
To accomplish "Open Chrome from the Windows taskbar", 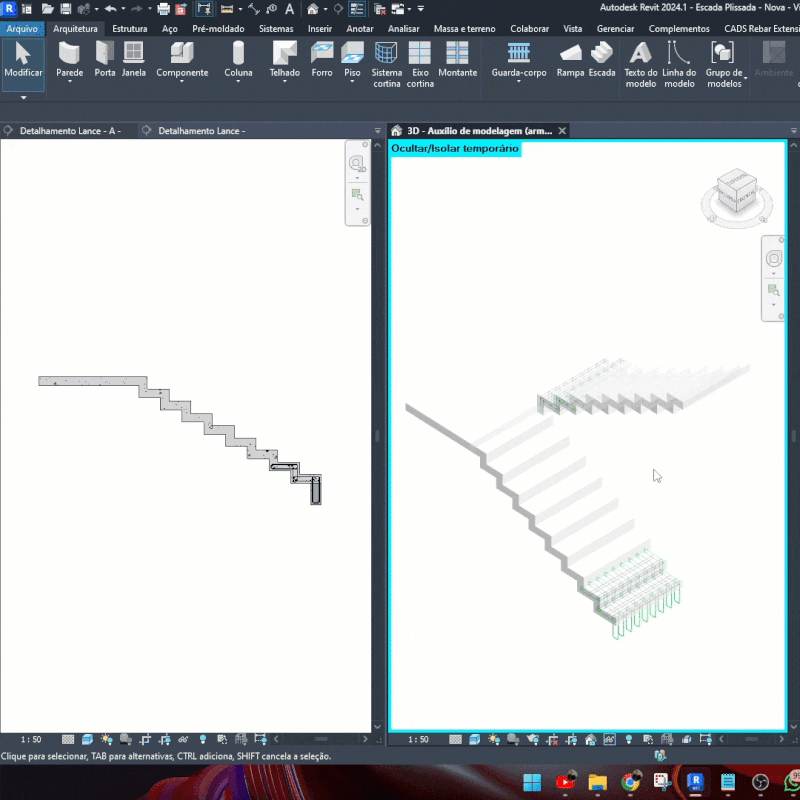I will (631, 782).
